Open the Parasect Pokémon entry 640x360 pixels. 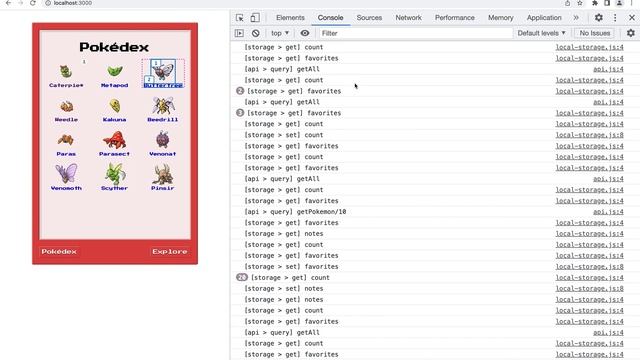point(114,144)
